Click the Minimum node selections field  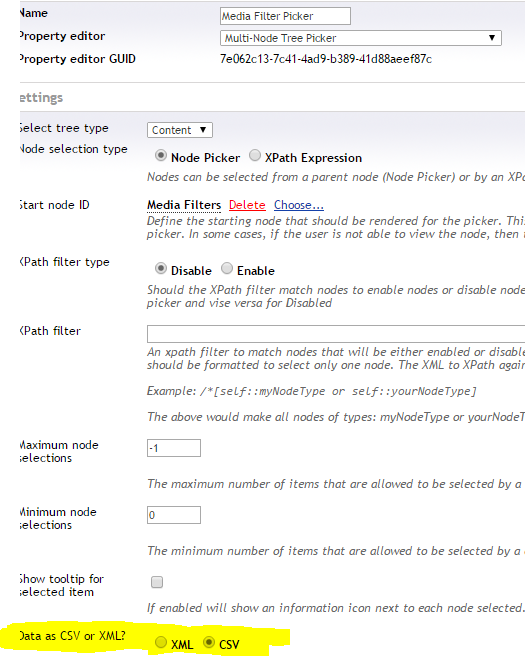pos(174,515)
